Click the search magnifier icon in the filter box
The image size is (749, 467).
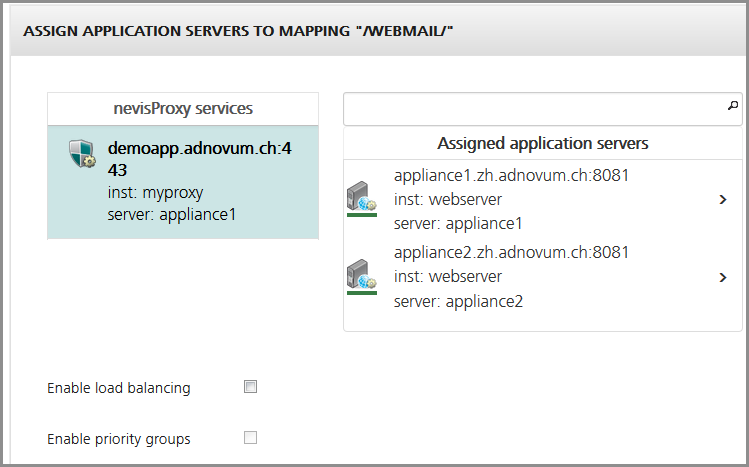[733, 106]
